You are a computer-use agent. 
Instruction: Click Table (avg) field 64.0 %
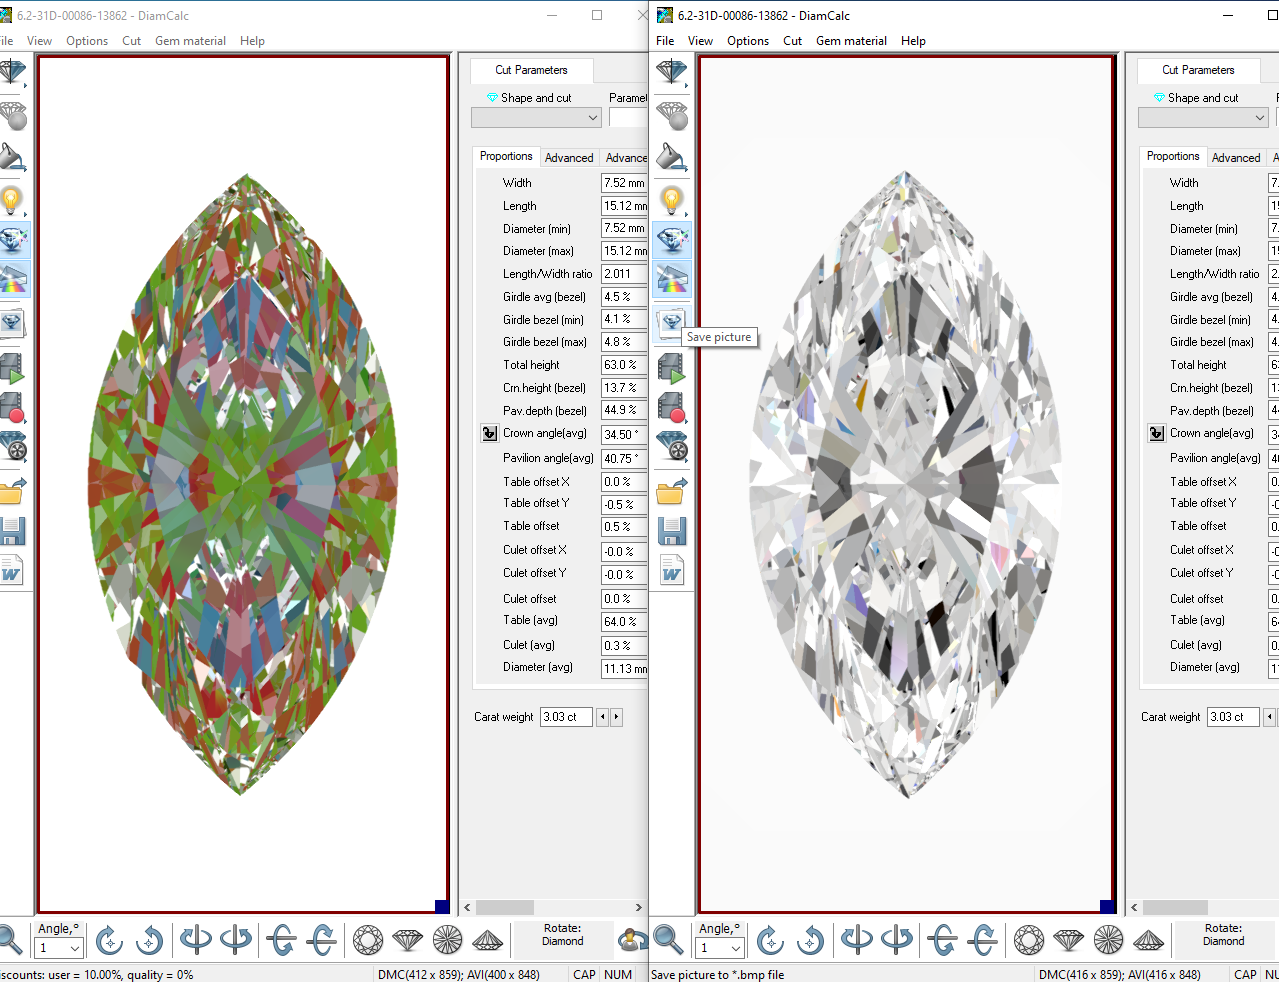(624, 622)
